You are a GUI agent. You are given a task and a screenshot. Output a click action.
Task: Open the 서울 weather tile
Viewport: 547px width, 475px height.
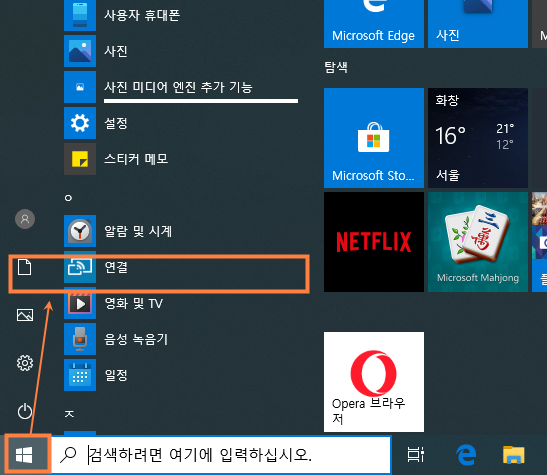pos(478,138)
